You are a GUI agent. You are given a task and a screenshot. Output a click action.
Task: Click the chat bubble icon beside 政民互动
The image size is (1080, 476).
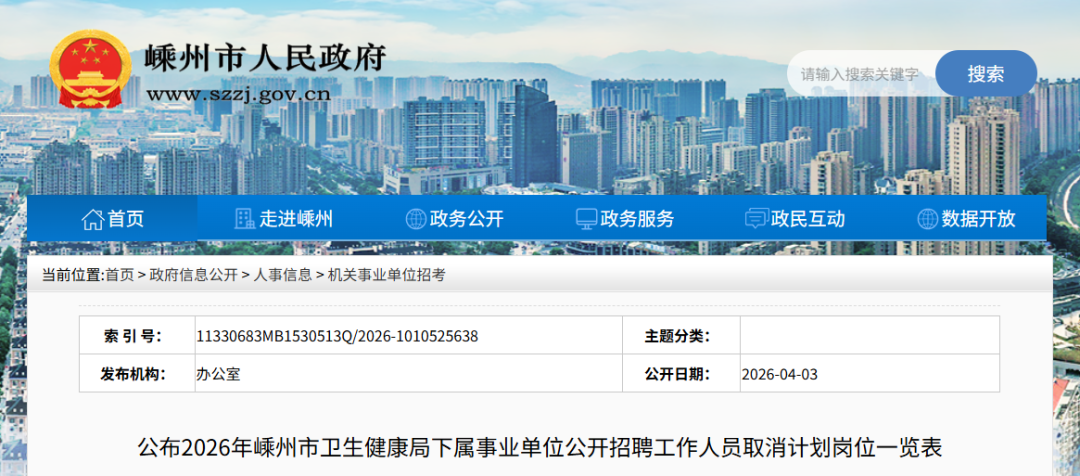point(757,219)
